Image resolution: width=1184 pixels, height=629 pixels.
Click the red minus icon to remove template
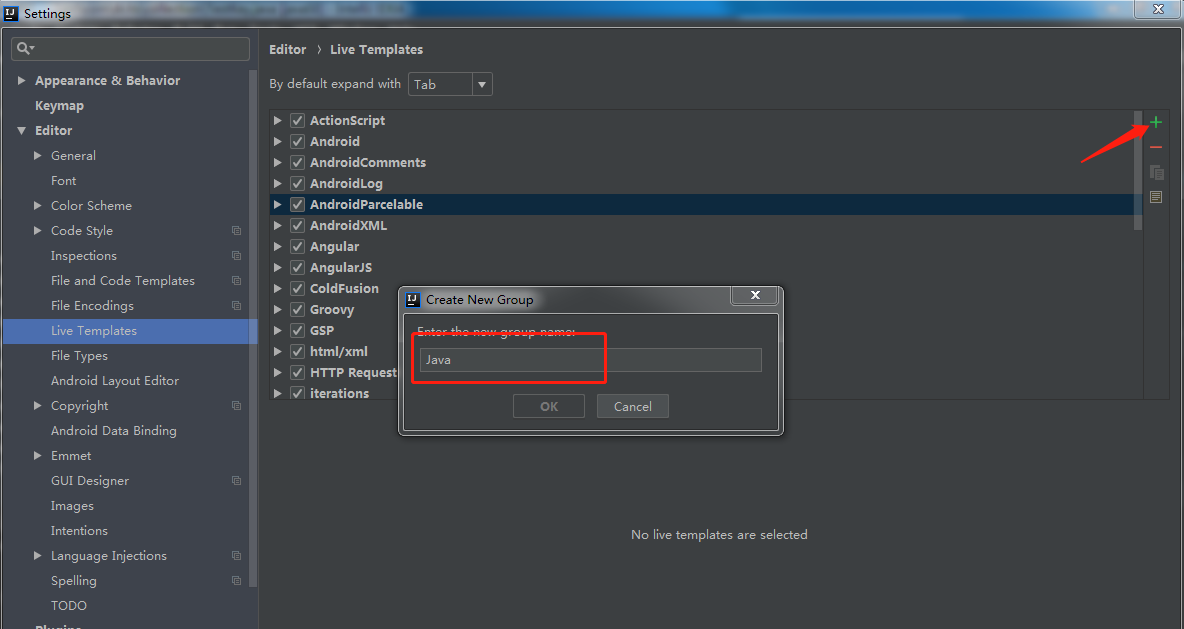tap(1155, 146)
